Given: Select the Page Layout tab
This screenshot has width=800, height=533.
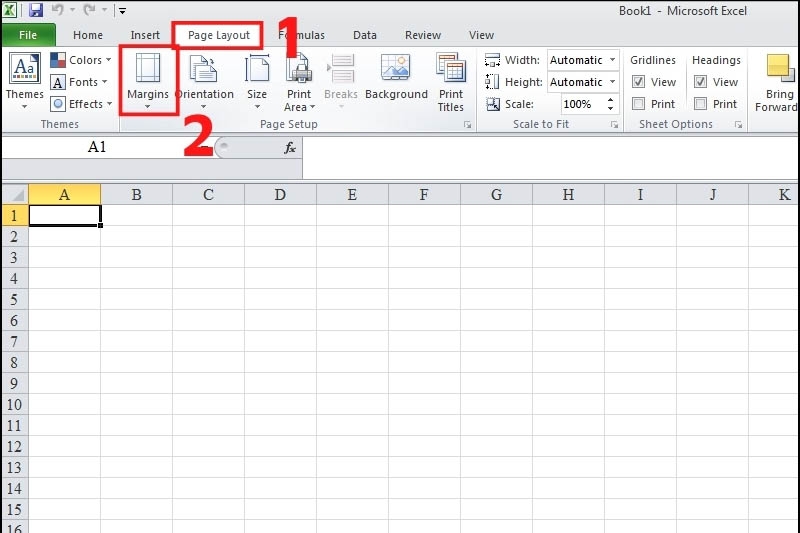Looking at the screenshot, I should pyautogui.click(x=218, y=35).
